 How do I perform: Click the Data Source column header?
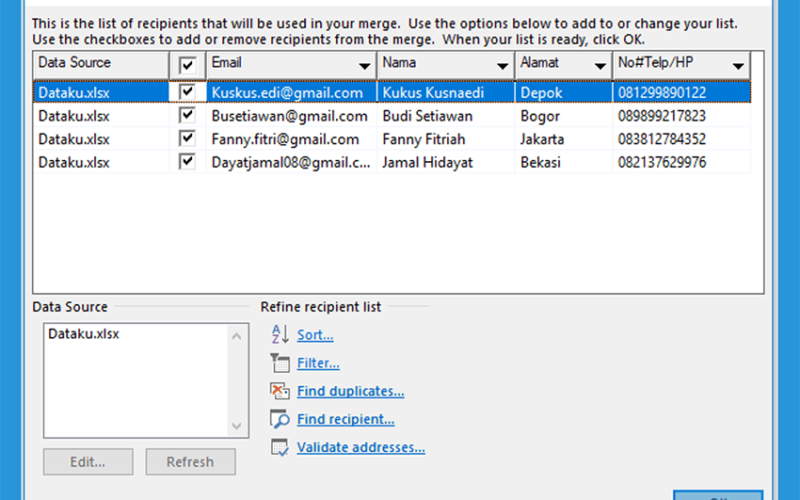click(x=101, y=65)
